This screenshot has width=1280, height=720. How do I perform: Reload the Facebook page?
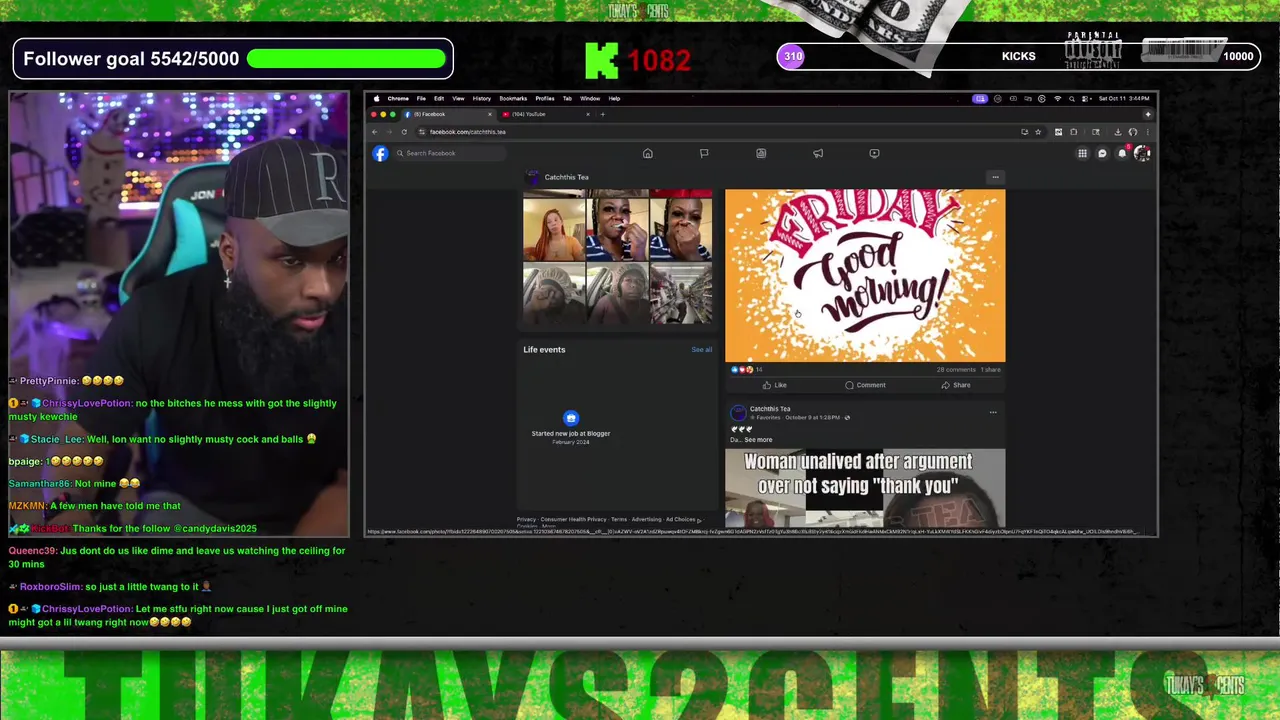pos(404,132)
